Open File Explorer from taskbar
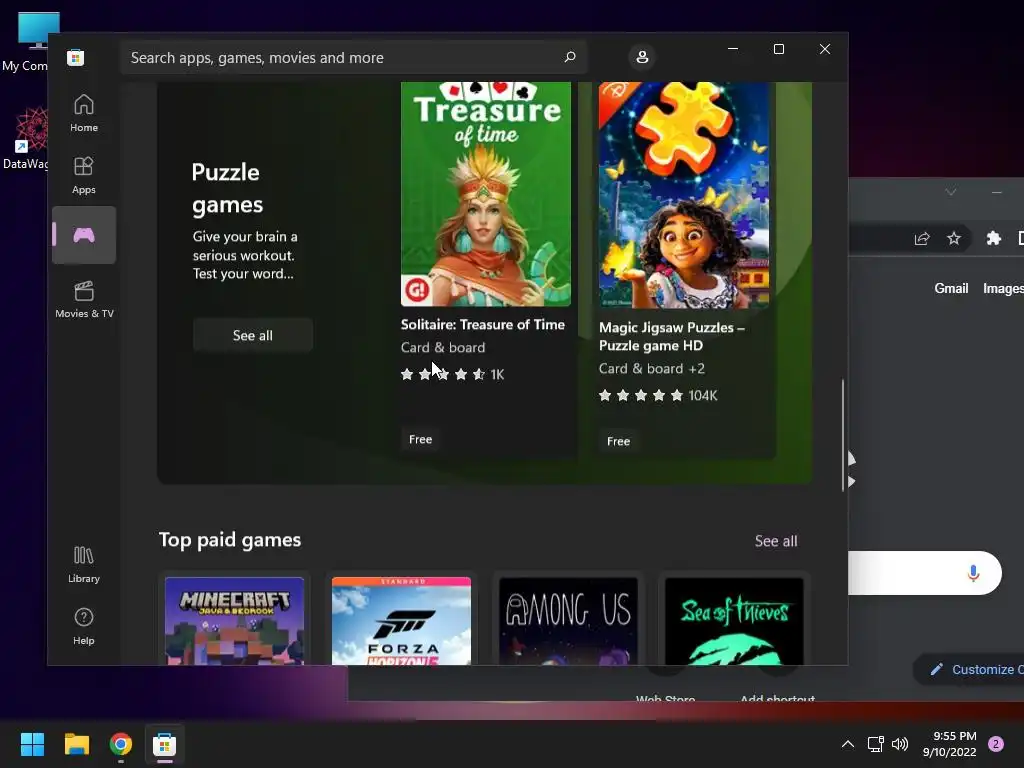 click(76, 744)
